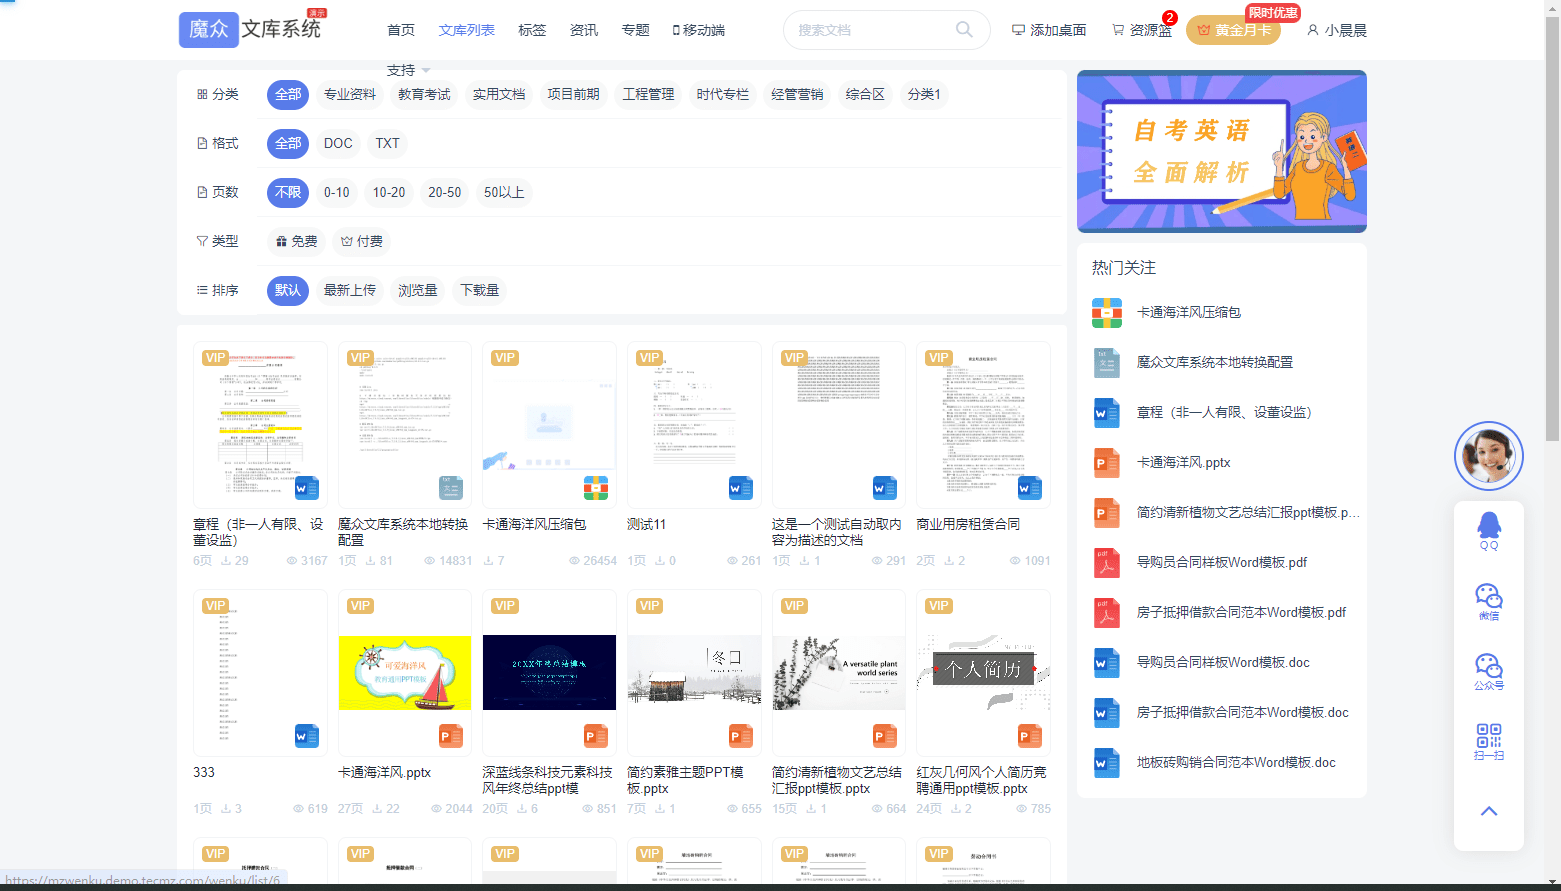Select the 免费 type filter
1561x891 pixels.
[295, 241]
